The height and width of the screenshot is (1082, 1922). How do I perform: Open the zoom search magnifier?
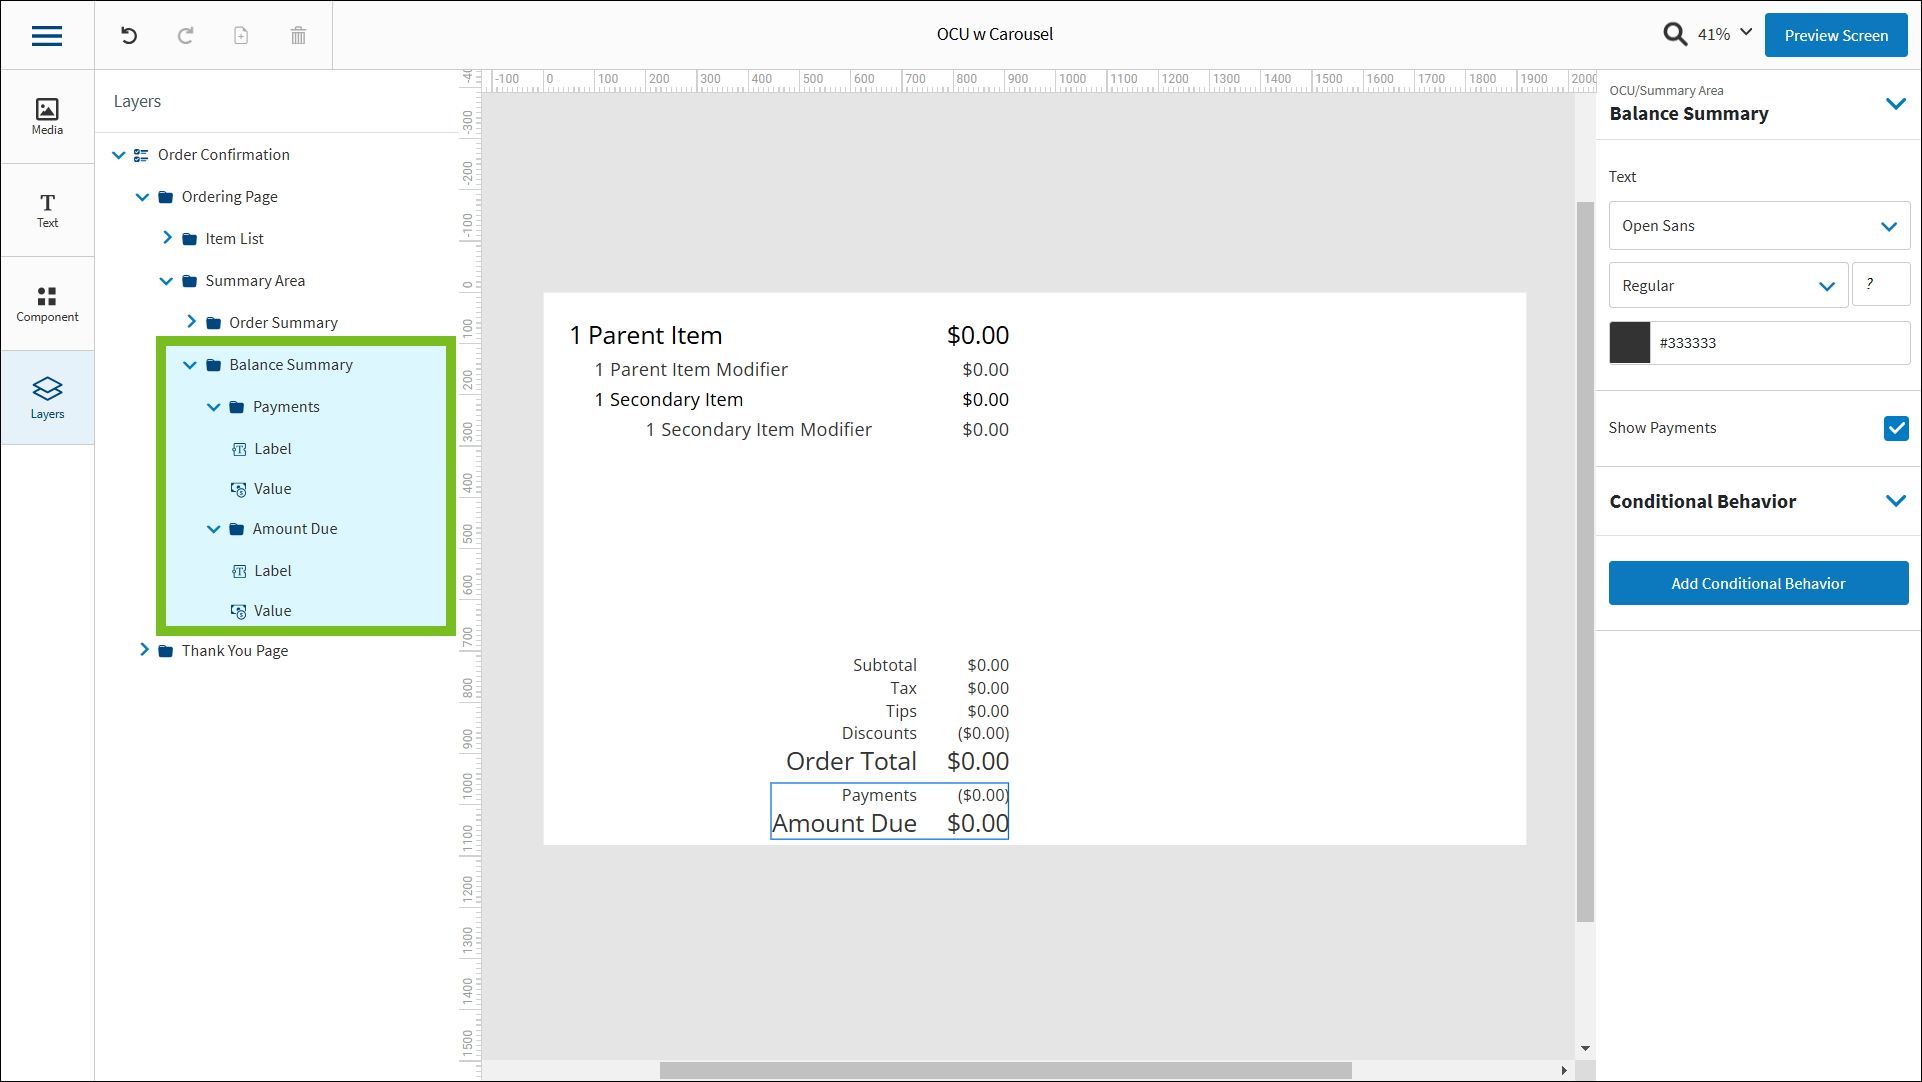[x=1675, y=33]
